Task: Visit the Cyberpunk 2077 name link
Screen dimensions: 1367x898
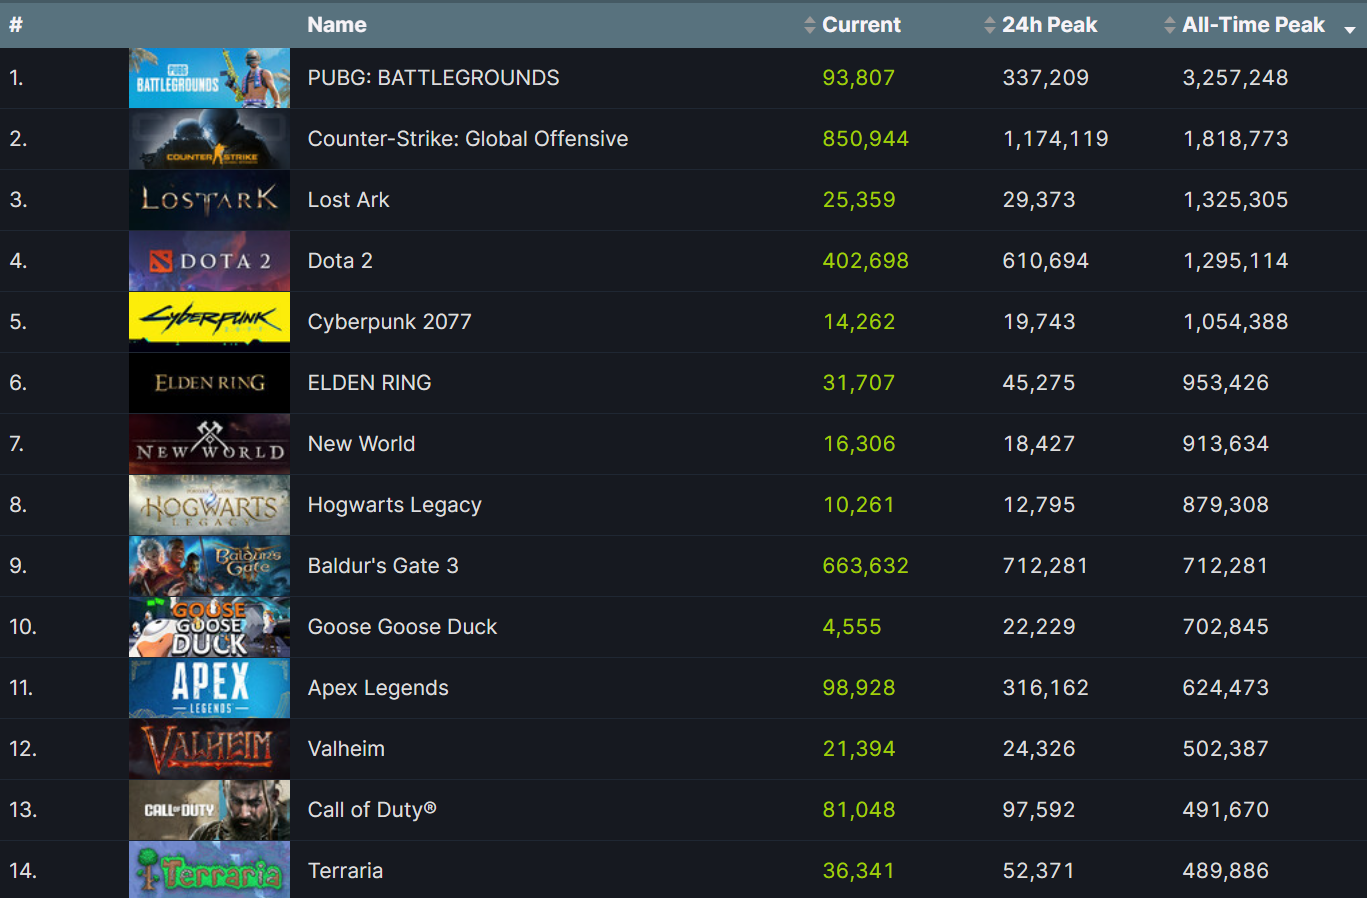Action: (389, 322)
